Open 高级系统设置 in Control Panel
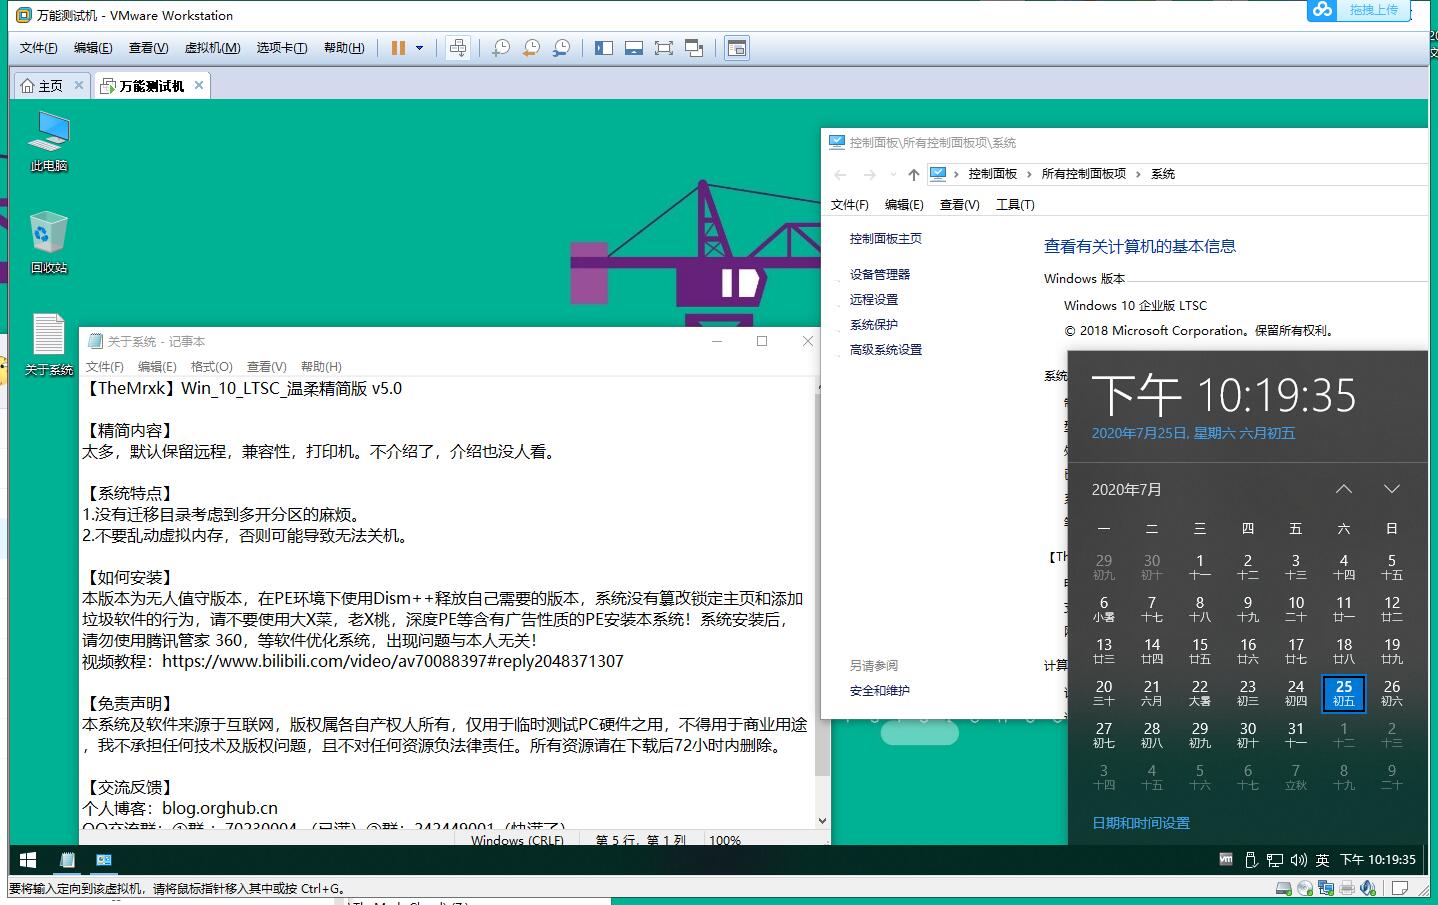Image resolution: width=1438 pixels, height=905 pixels. click(884, 349)
